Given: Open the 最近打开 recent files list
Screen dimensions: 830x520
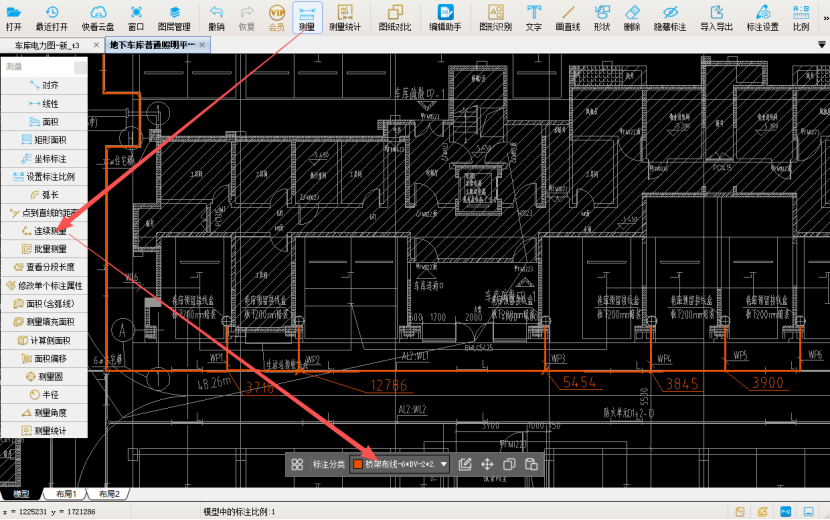Looking at the screenshot, I should click(52, 18).
